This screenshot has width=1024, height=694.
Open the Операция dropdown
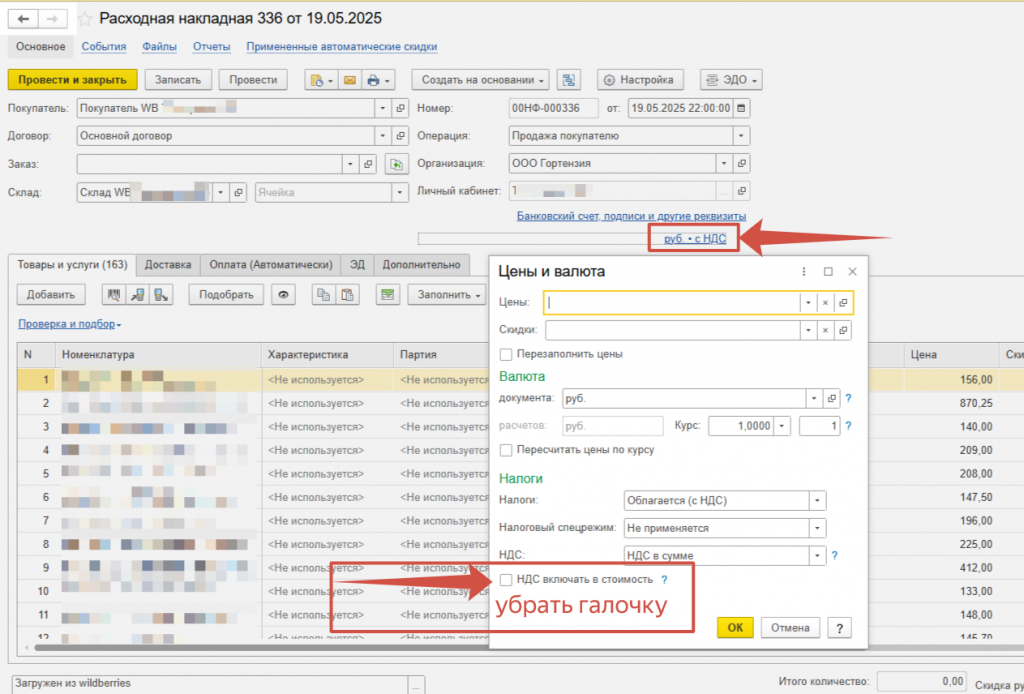pos(740,136)
